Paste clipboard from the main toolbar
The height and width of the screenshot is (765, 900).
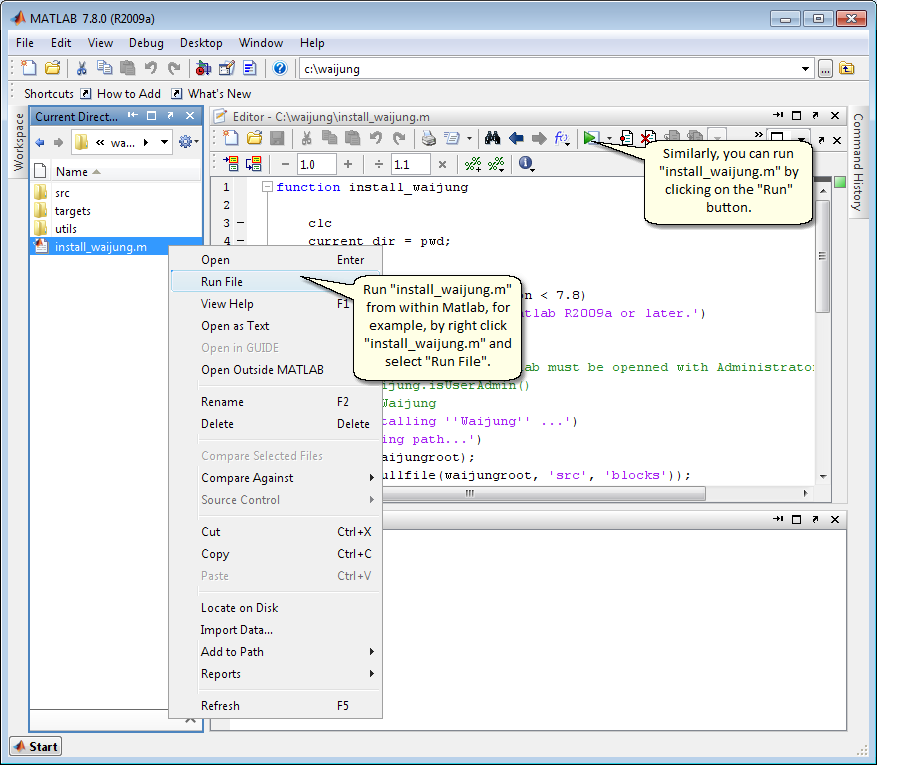[x=127, y=68]
